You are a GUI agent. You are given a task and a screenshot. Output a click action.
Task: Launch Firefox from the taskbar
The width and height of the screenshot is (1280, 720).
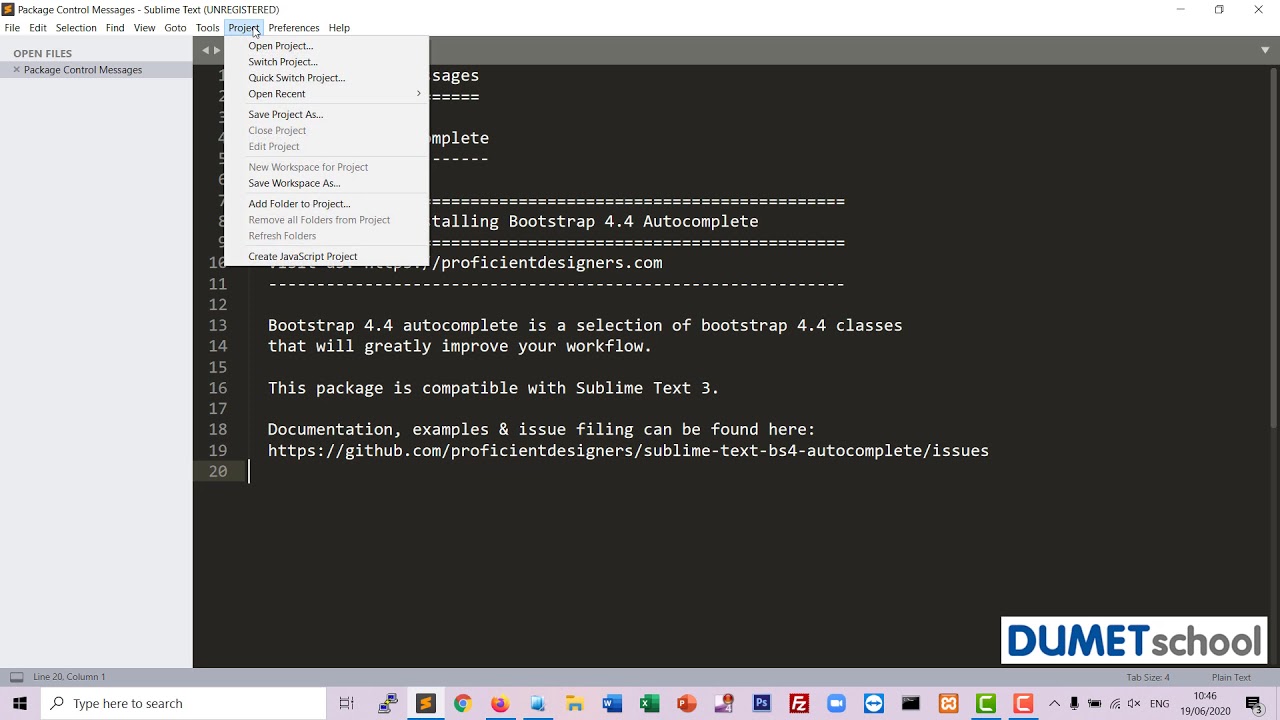tap(500, 703)
